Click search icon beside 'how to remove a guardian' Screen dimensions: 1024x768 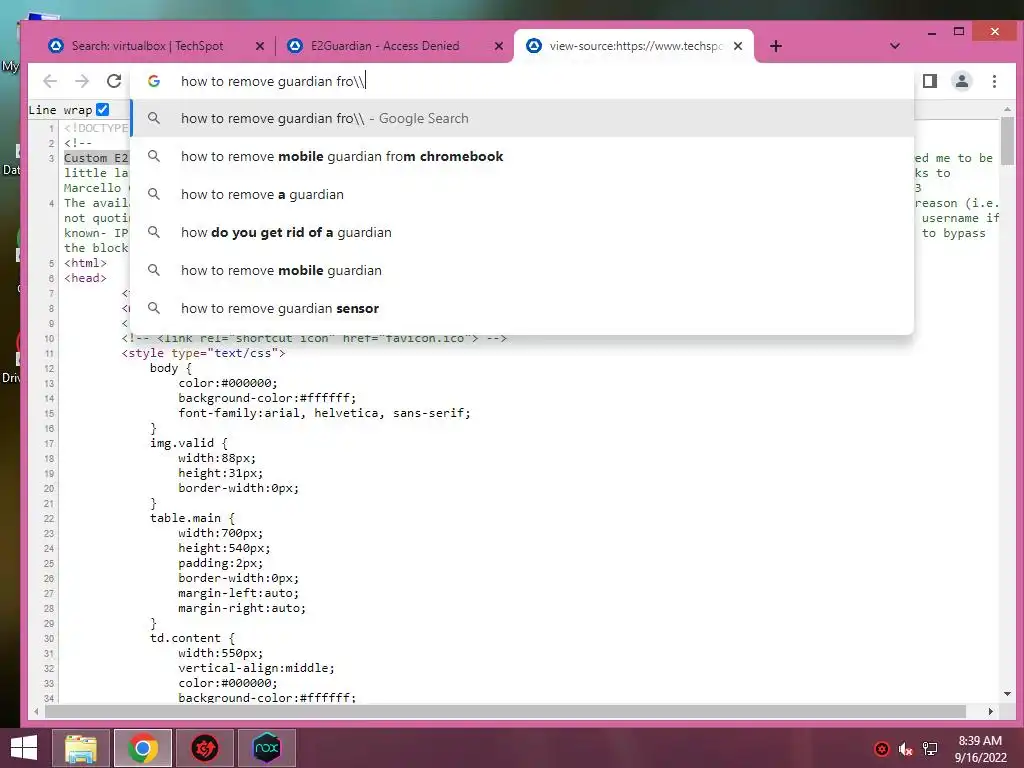pos(153,194)
